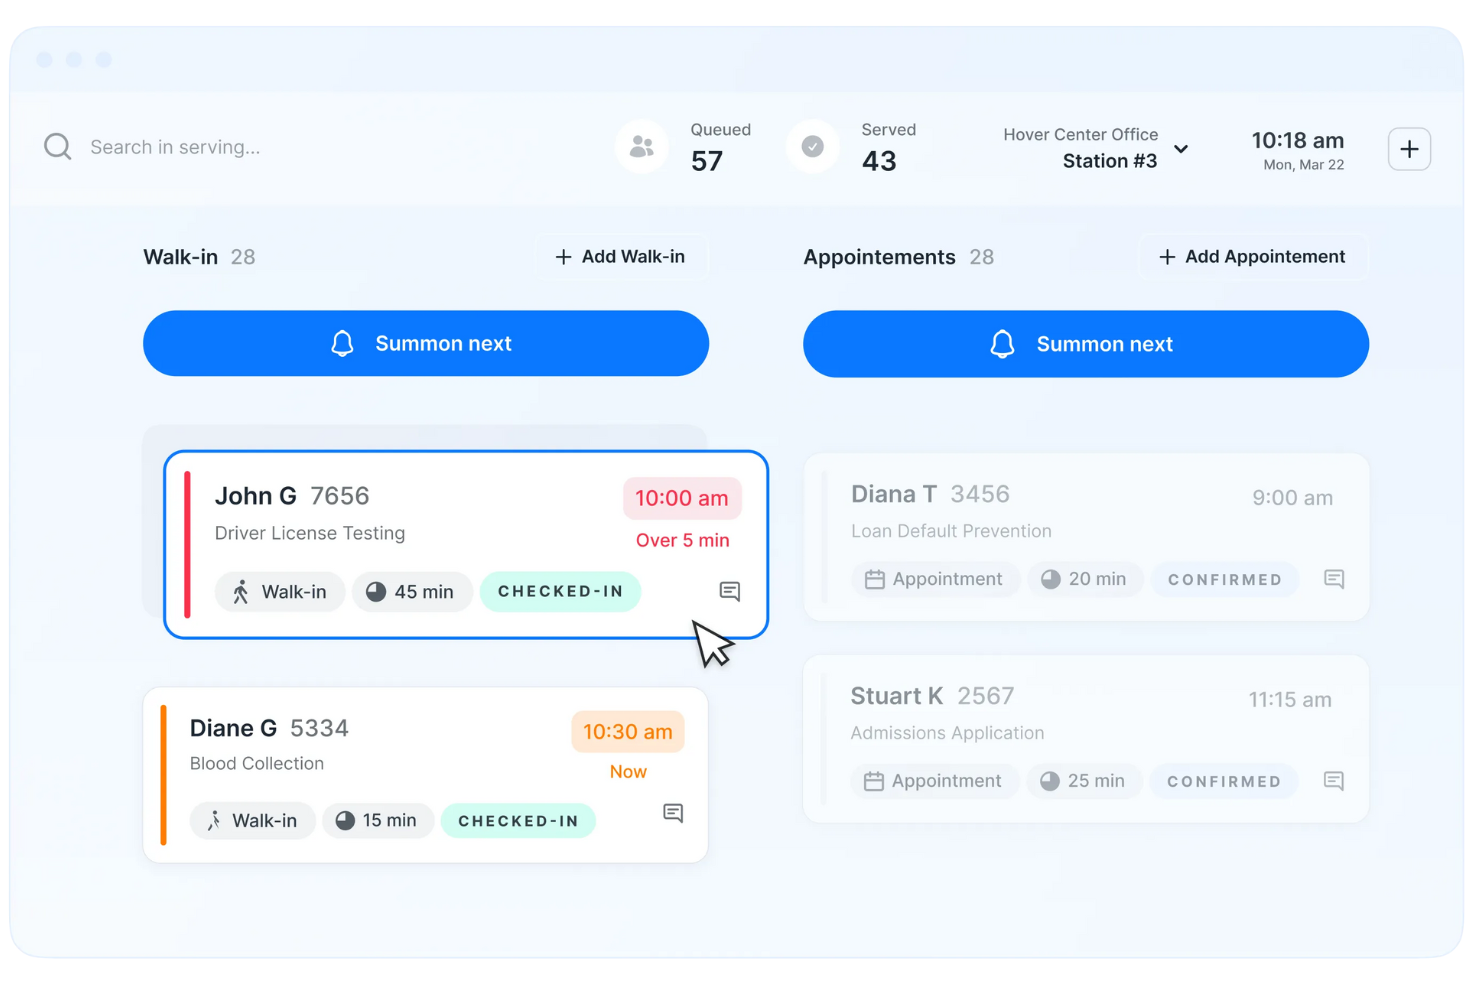Image resolution: width=1480 pixels, height=987 pixels.
Task: Click Add Appointement
Action: pos(1253,256)
